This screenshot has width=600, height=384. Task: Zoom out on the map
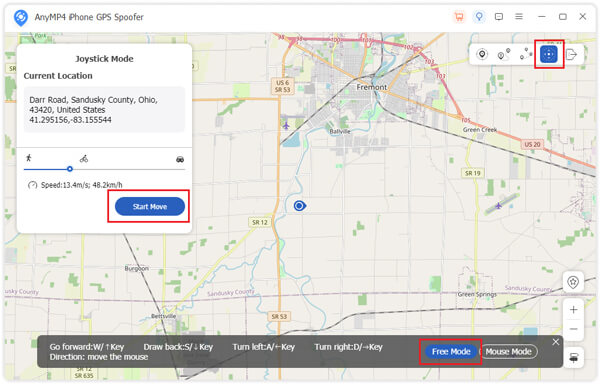pyautogui.click(x=573, y=329)
